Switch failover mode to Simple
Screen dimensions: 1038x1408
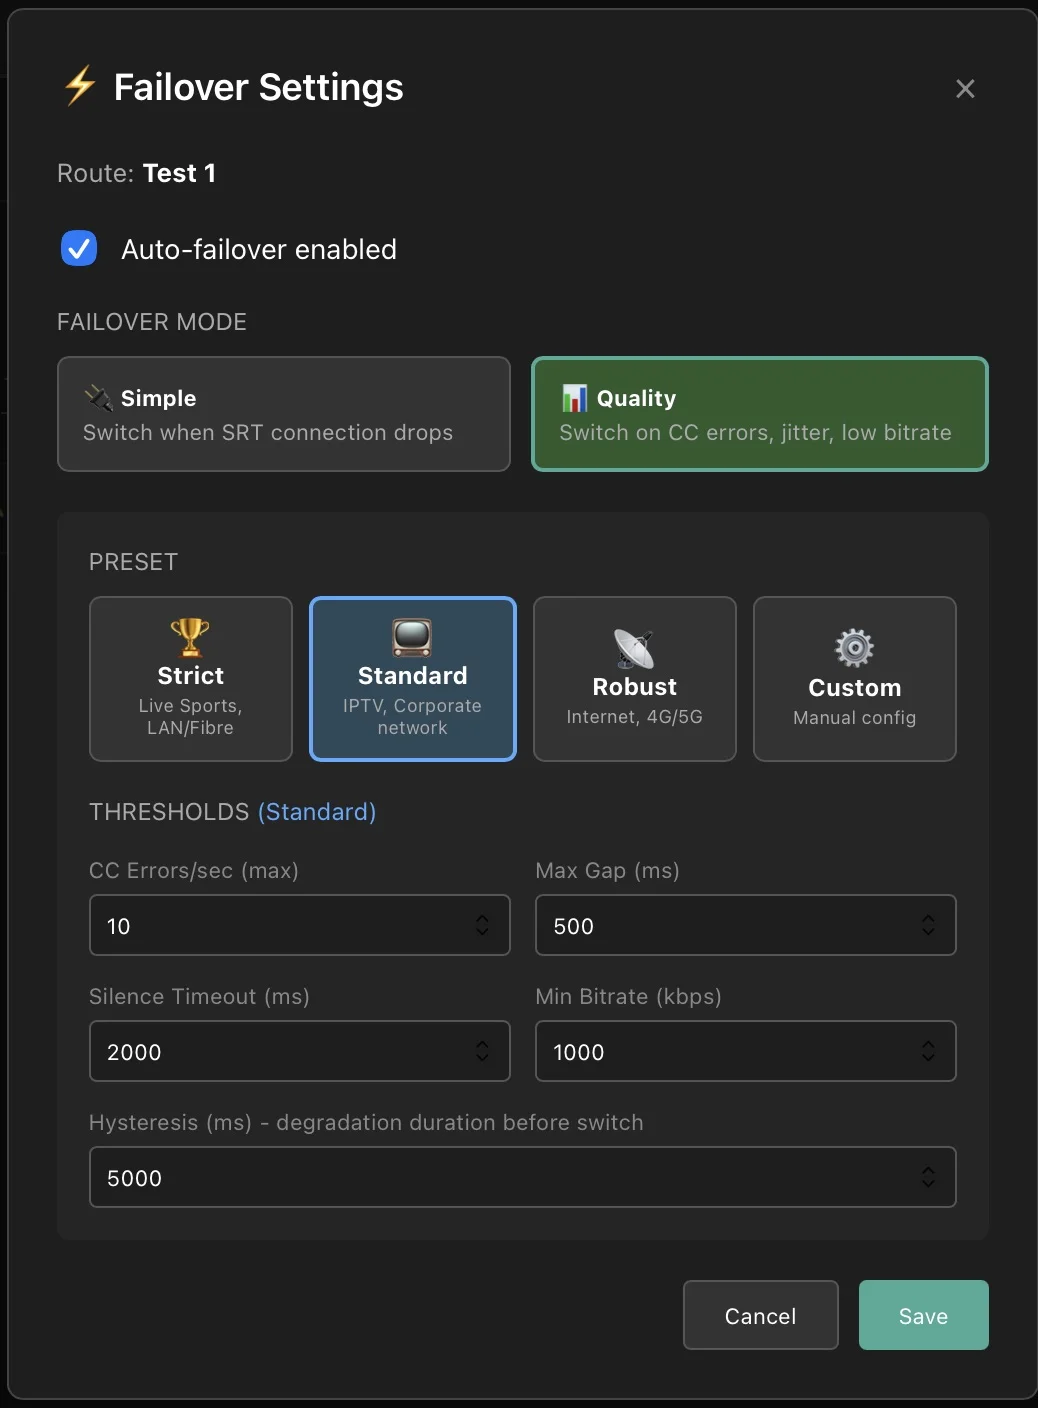point(284,414)
